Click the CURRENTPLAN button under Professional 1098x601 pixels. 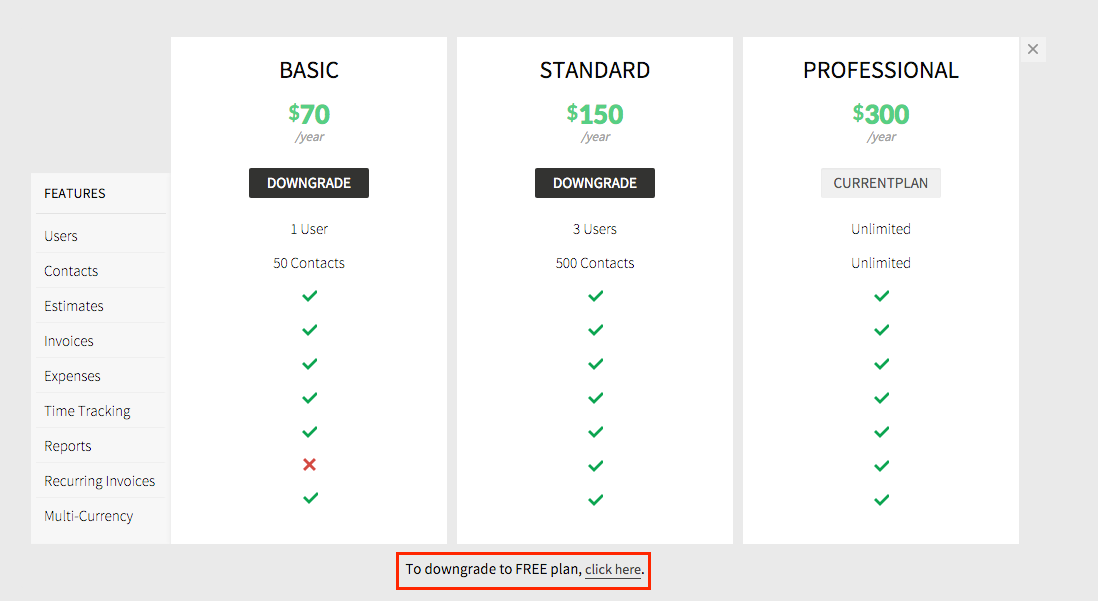pos(881,183)
